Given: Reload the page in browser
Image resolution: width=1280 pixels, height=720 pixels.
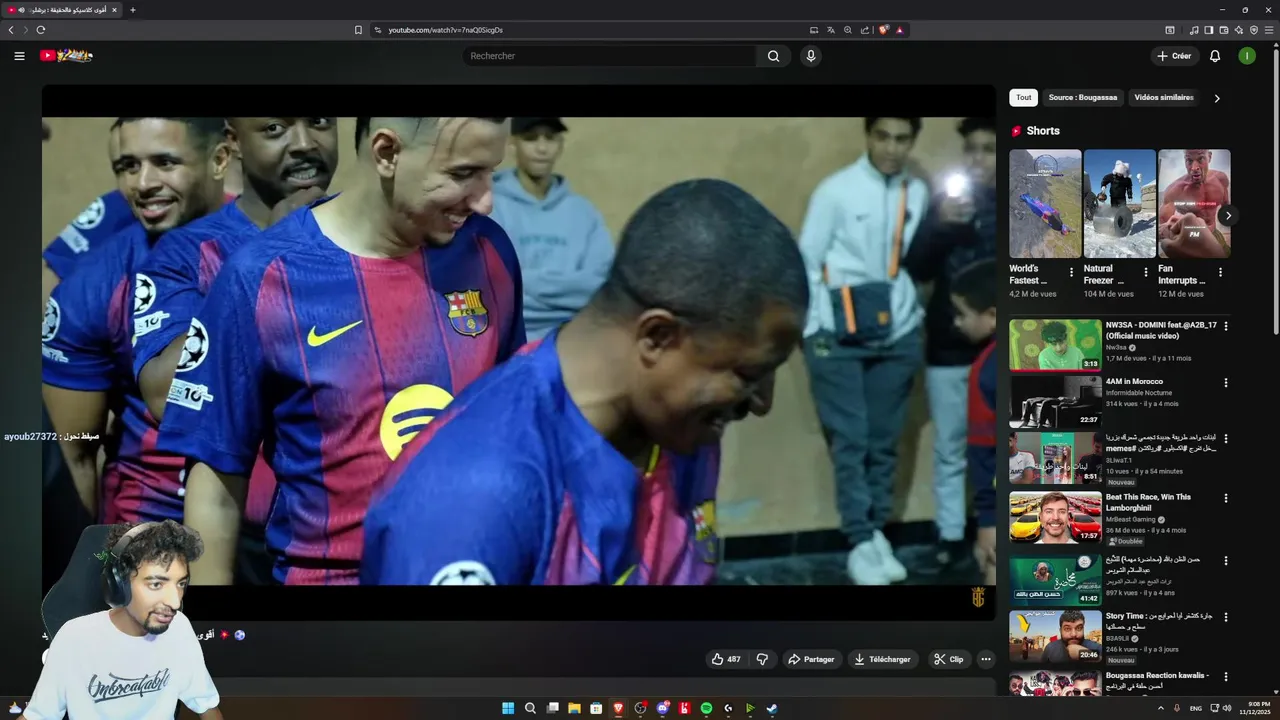Looking at the screenshot, I should pos(41,30).
